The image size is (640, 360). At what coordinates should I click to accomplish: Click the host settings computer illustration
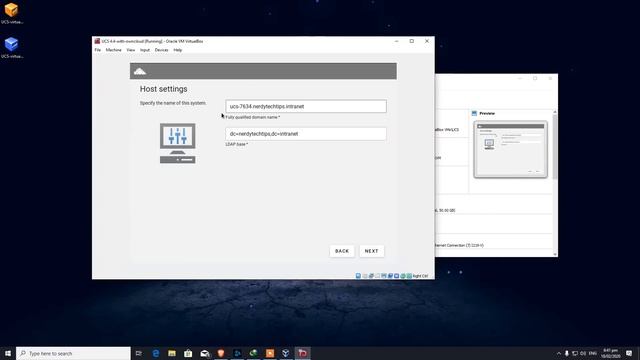[178, 143]
